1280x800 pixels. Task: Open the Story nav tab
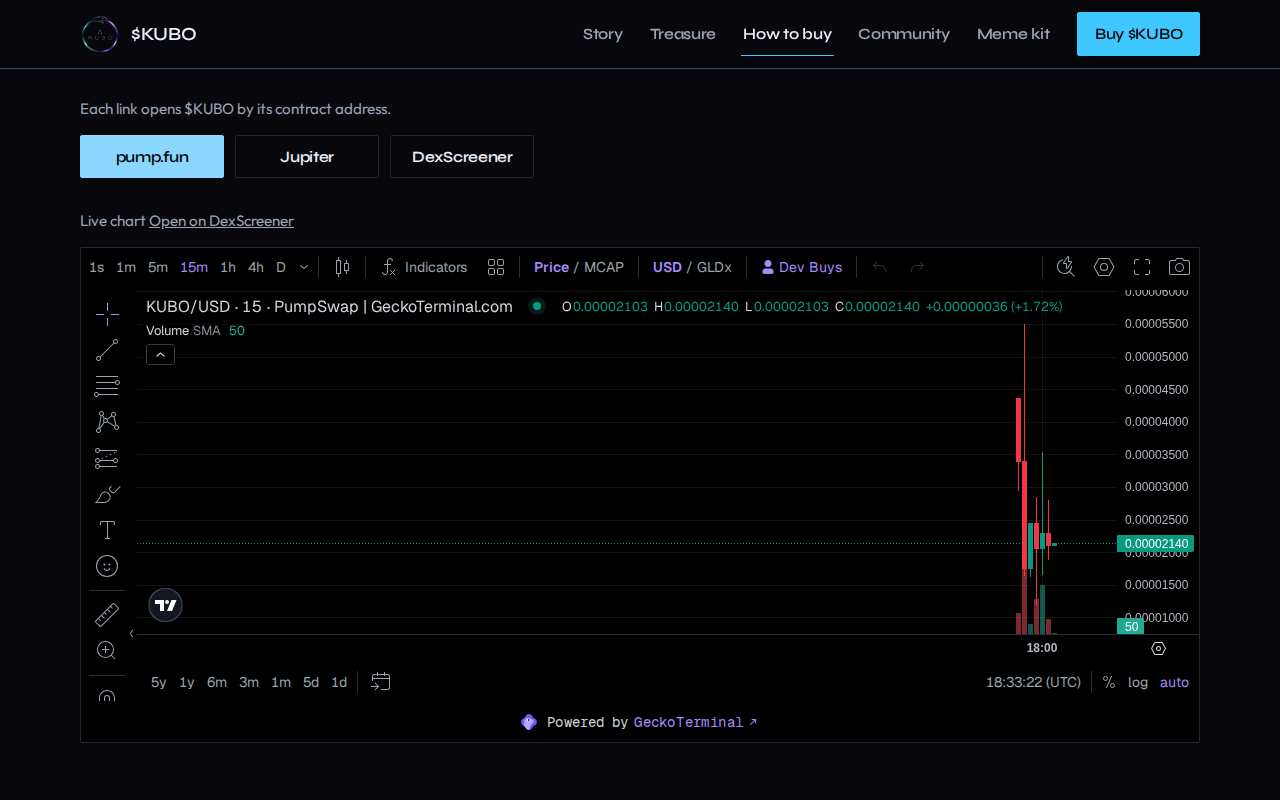pyautogui.click(x=603, y=34)
